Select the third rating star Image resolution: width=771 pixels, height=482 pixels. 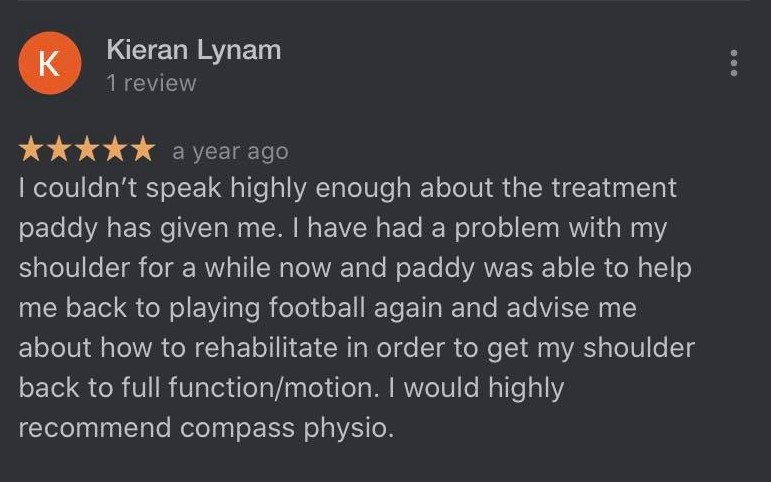tap(87, 151)
